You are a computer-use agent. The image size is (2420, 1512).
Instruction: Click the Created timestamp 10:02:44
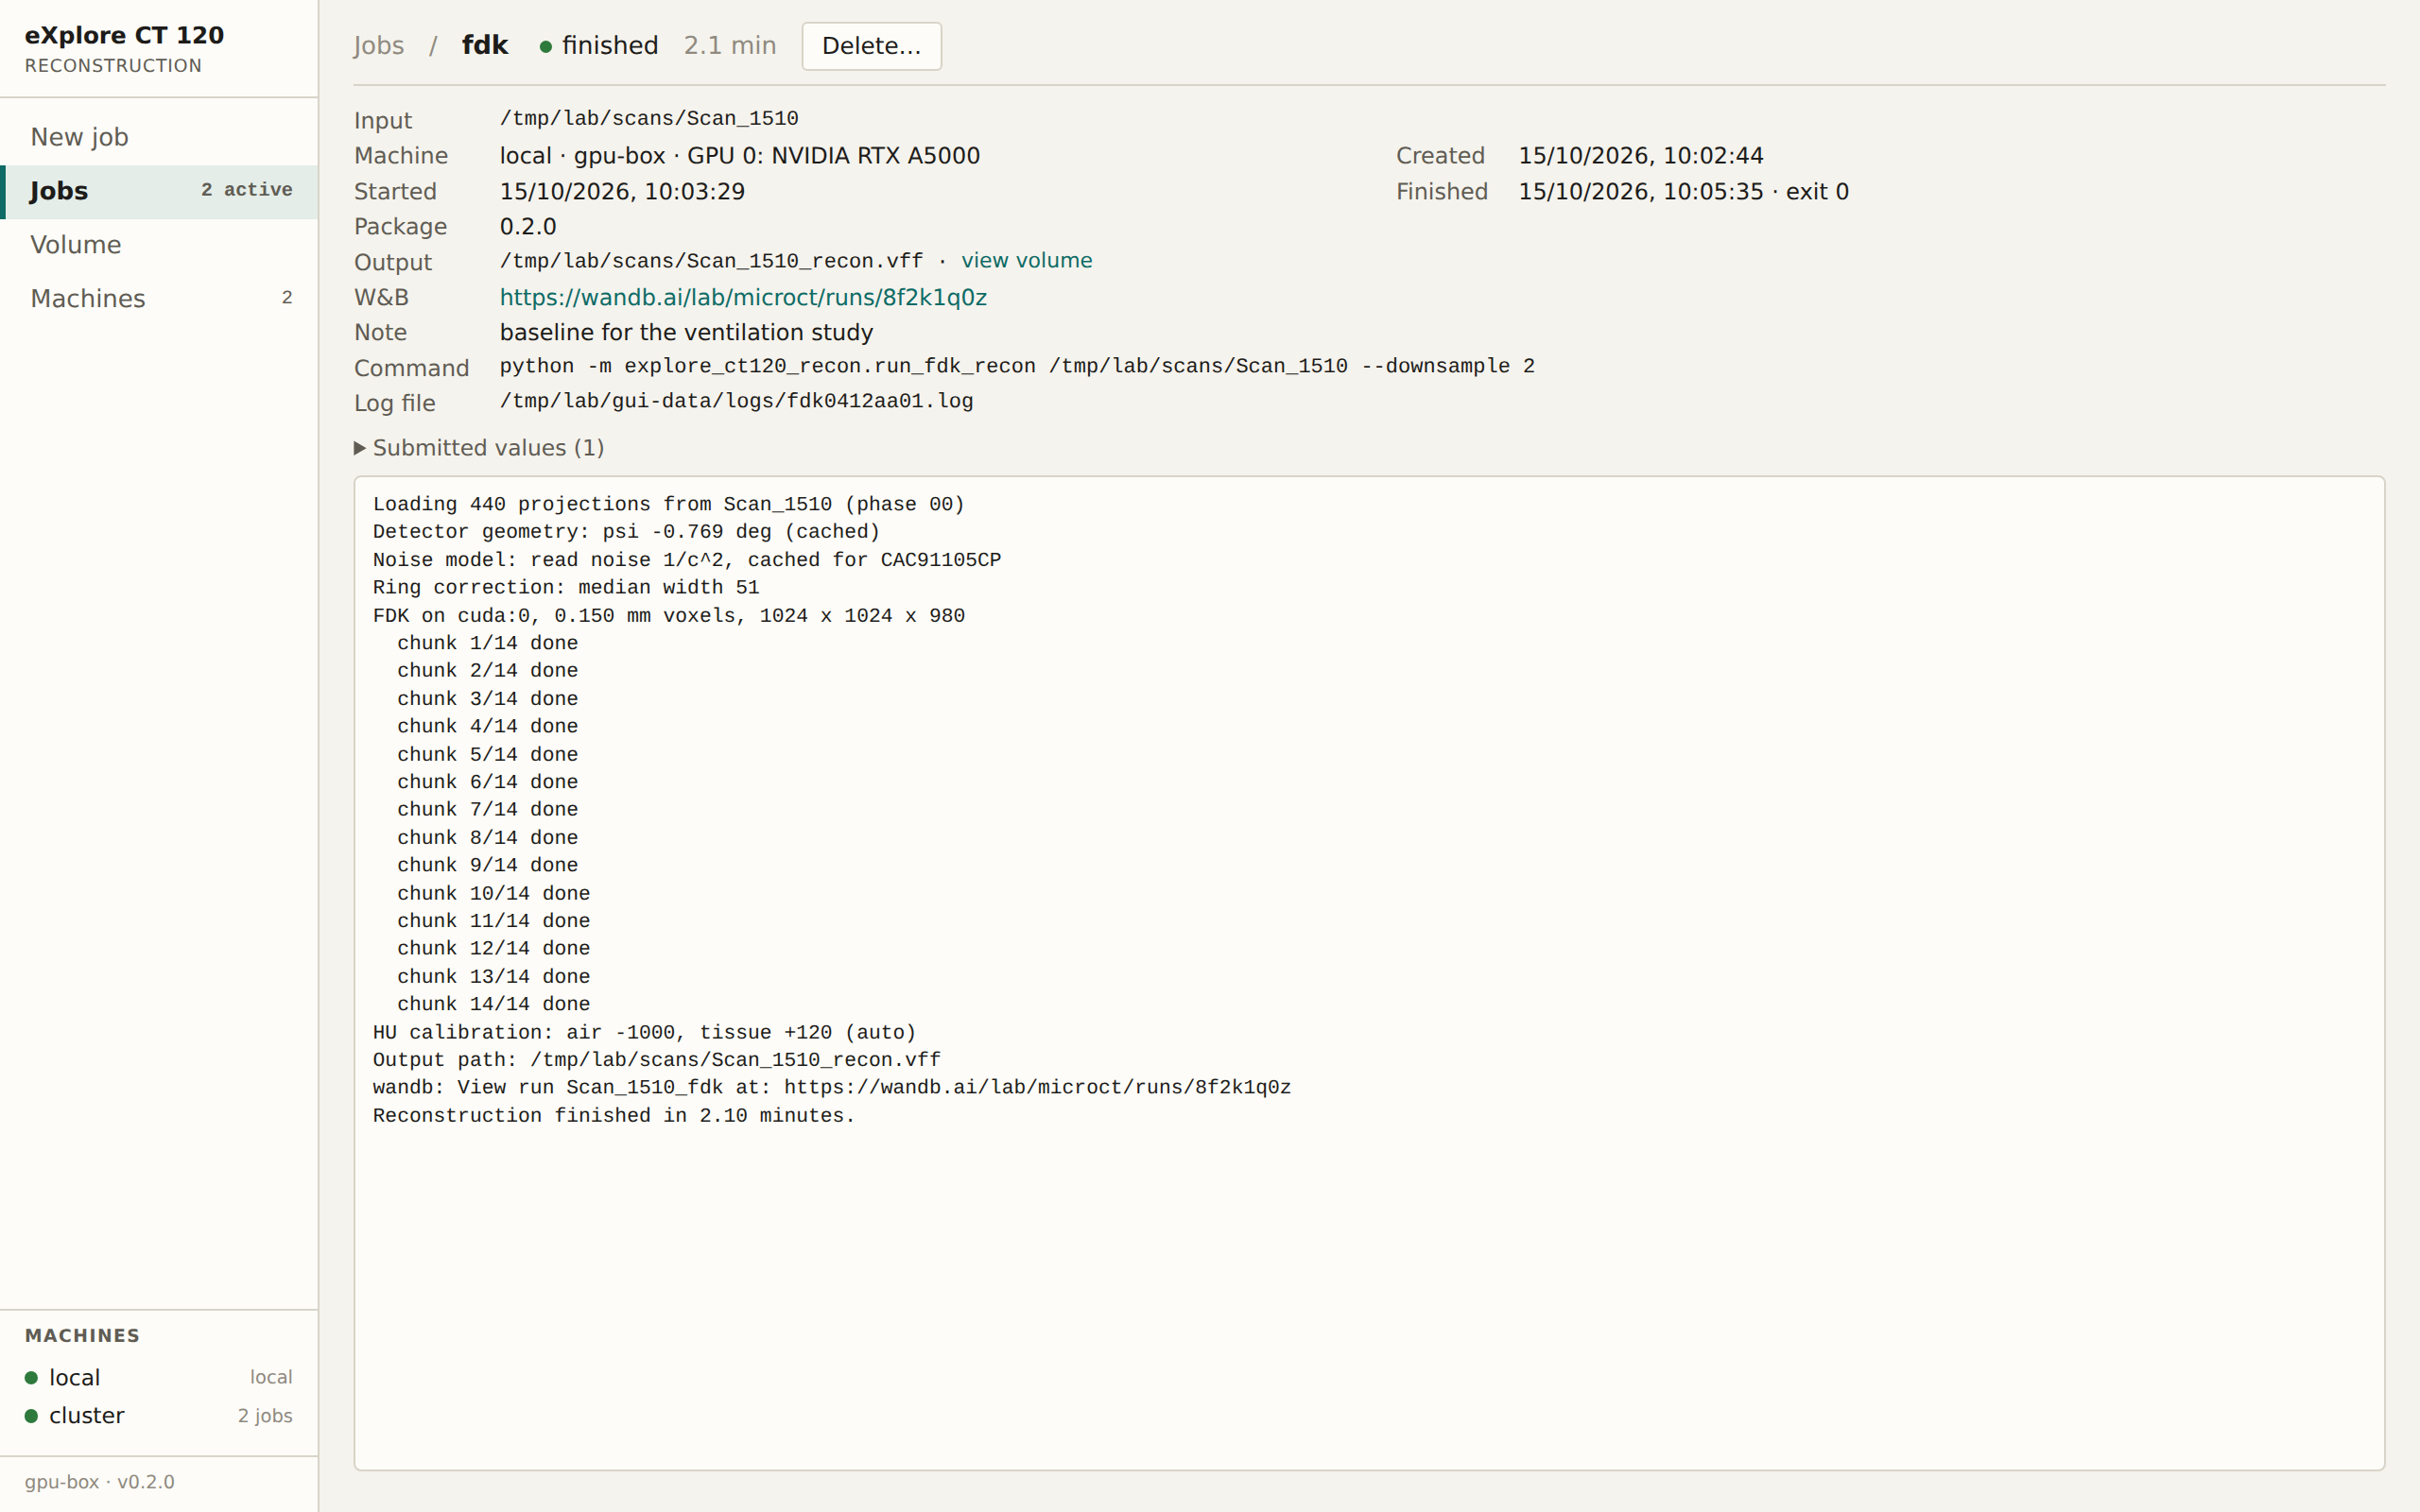pos(1640,156)
